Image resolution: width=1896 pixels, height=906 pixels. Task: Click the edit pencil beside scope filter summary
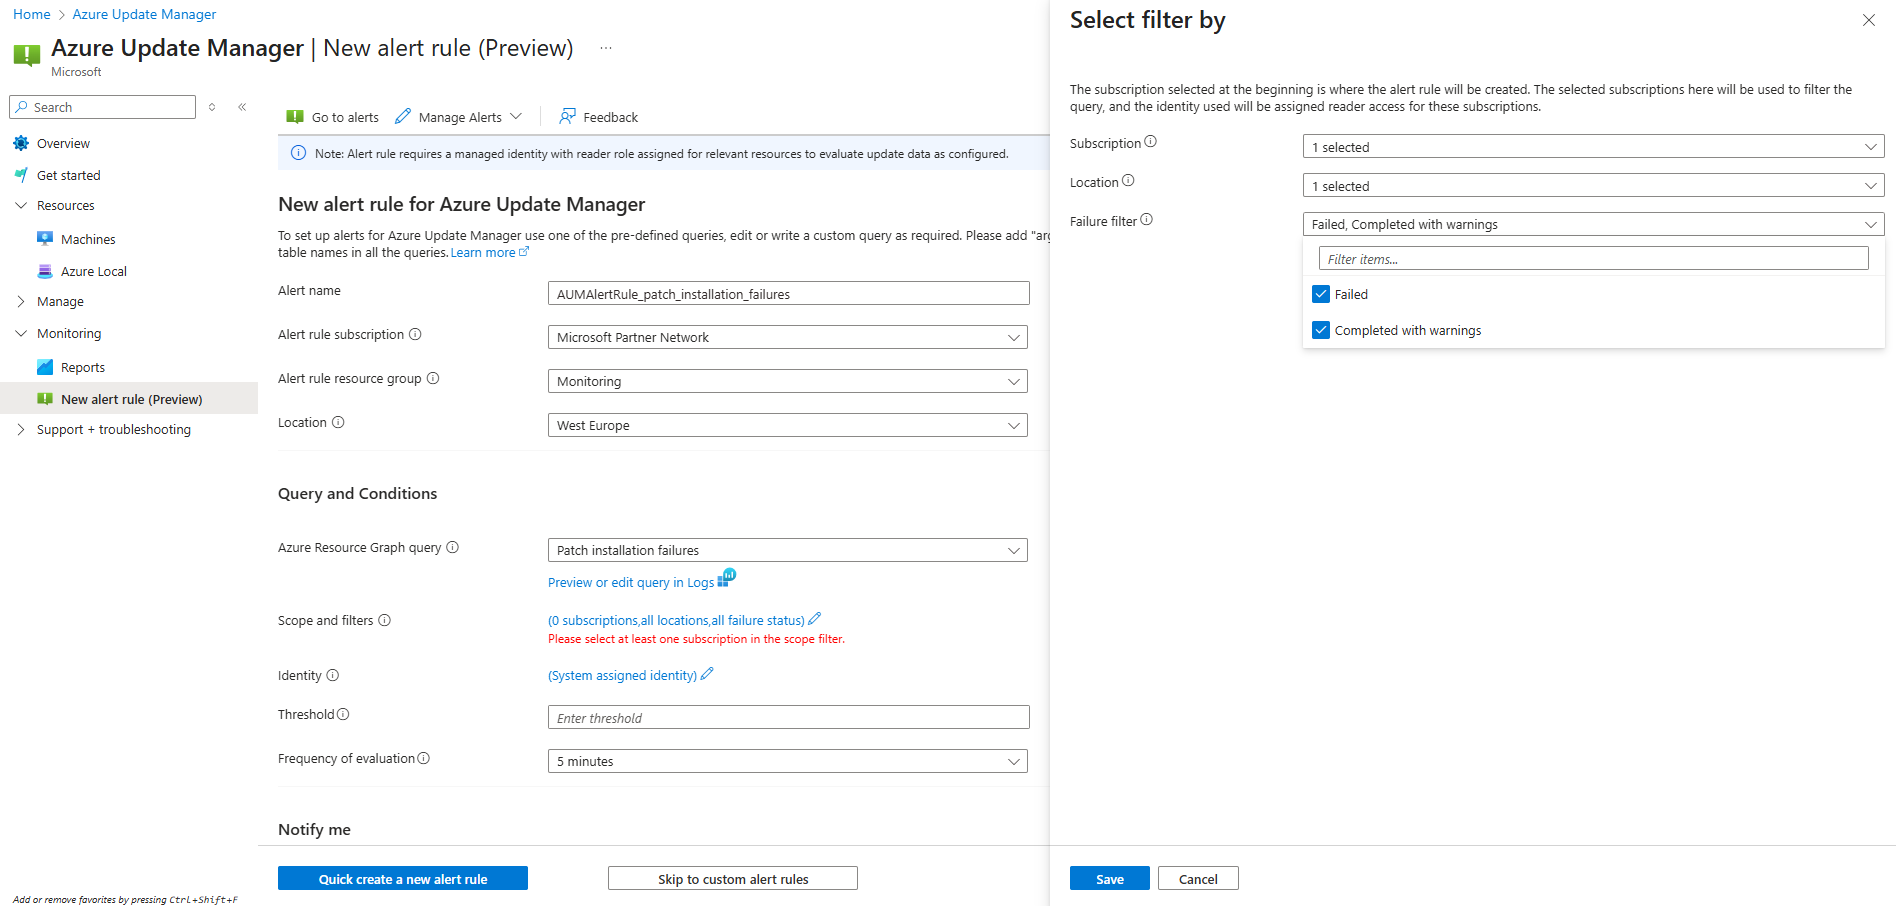click(814, 619)
